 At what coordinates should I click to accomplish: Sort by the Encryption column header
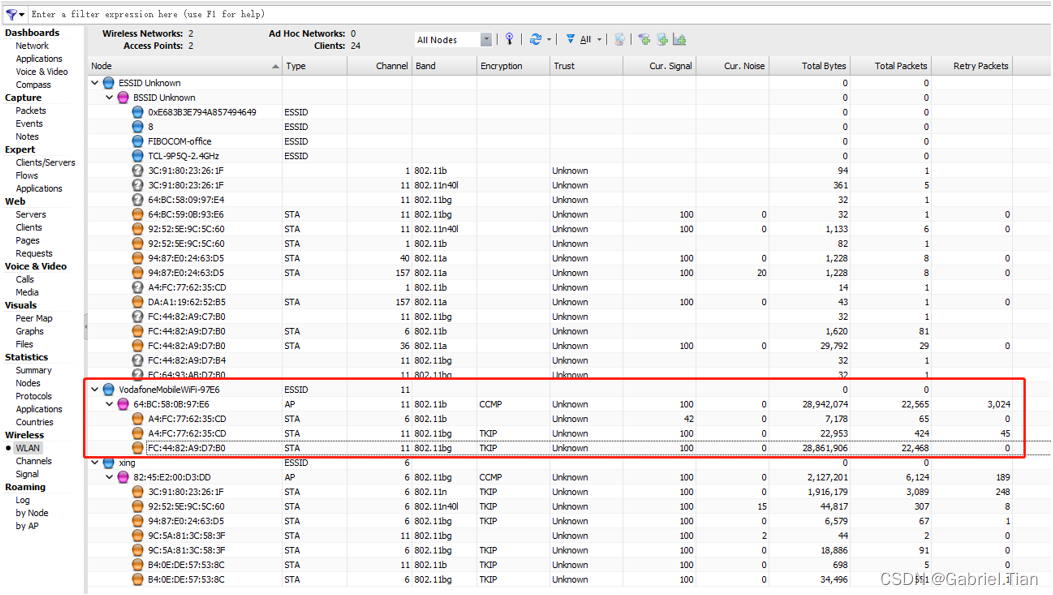coord(512,66)
